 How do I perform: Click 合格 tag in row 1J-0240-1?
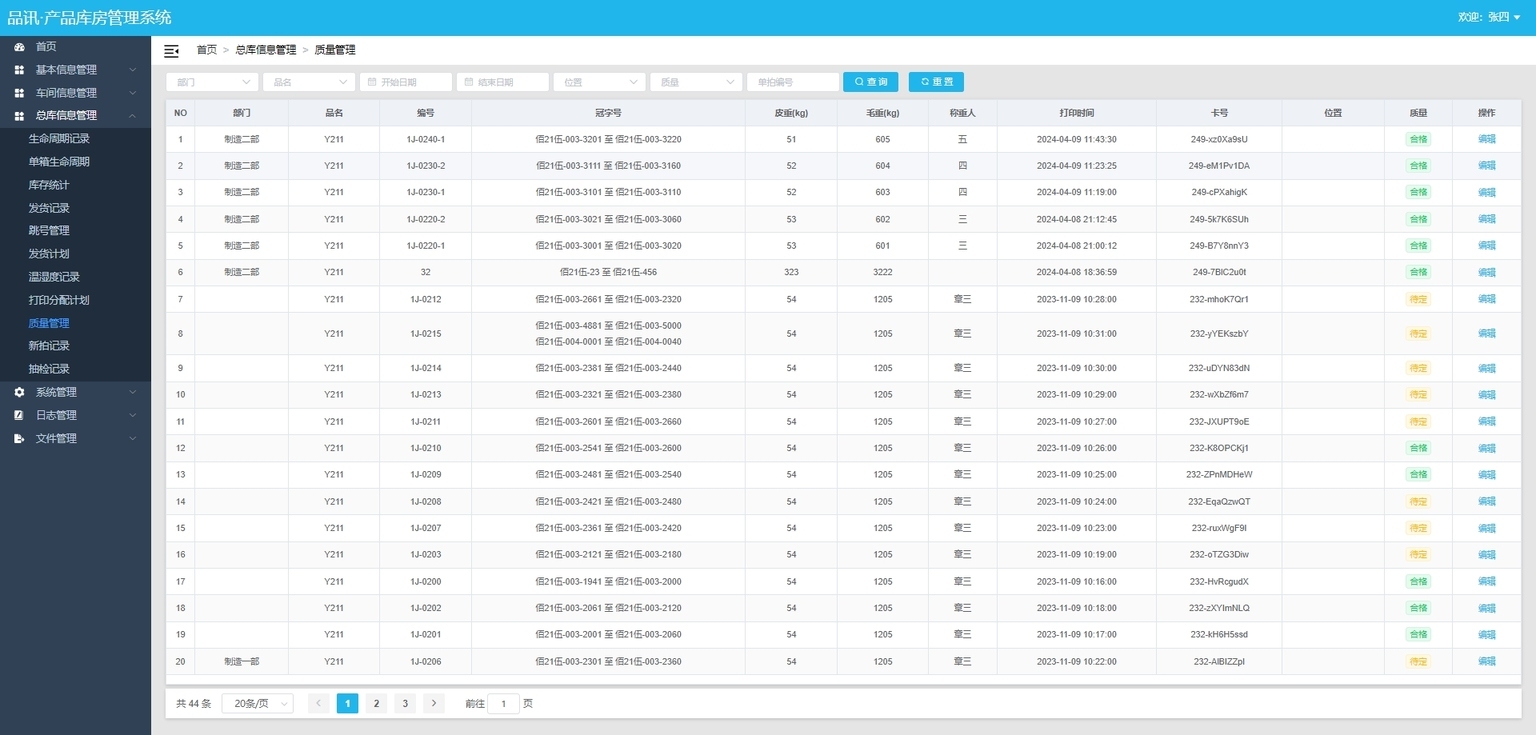pyautogui.click(x=1418, y=139)
